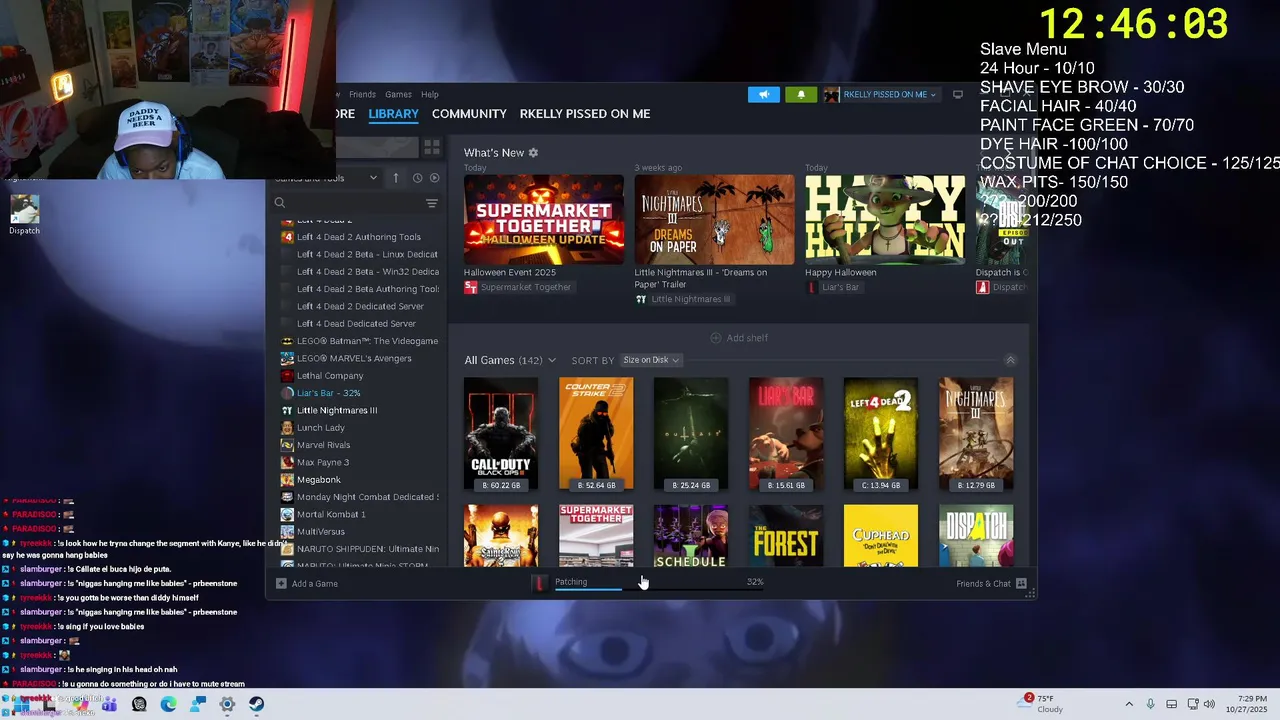Open the Cuphead cover
The width and height of the screenshot is (1280, 720).
point(881,536)
